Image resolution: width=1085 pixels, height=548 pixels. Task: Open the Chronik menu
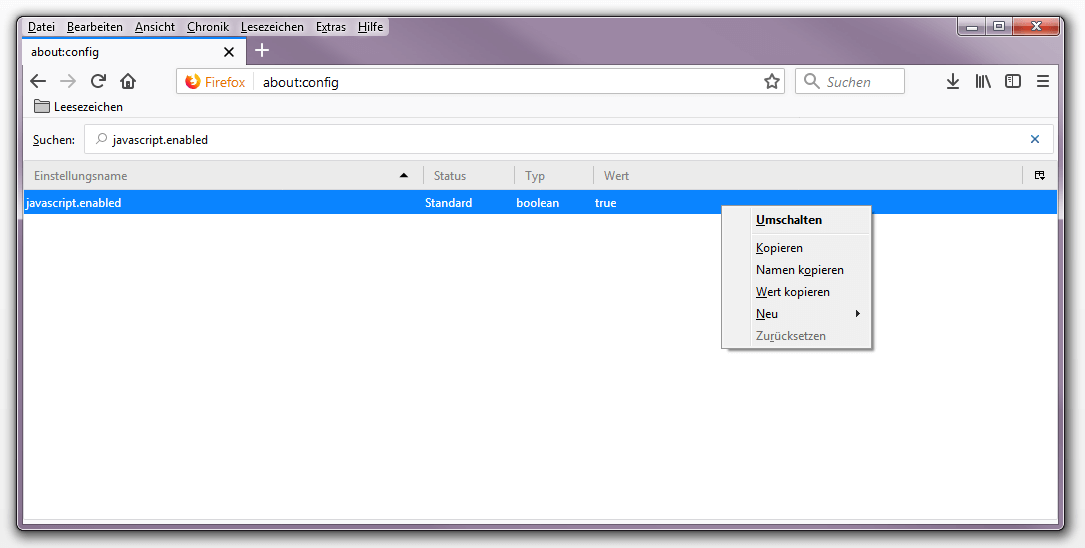[x=208, y=27]
